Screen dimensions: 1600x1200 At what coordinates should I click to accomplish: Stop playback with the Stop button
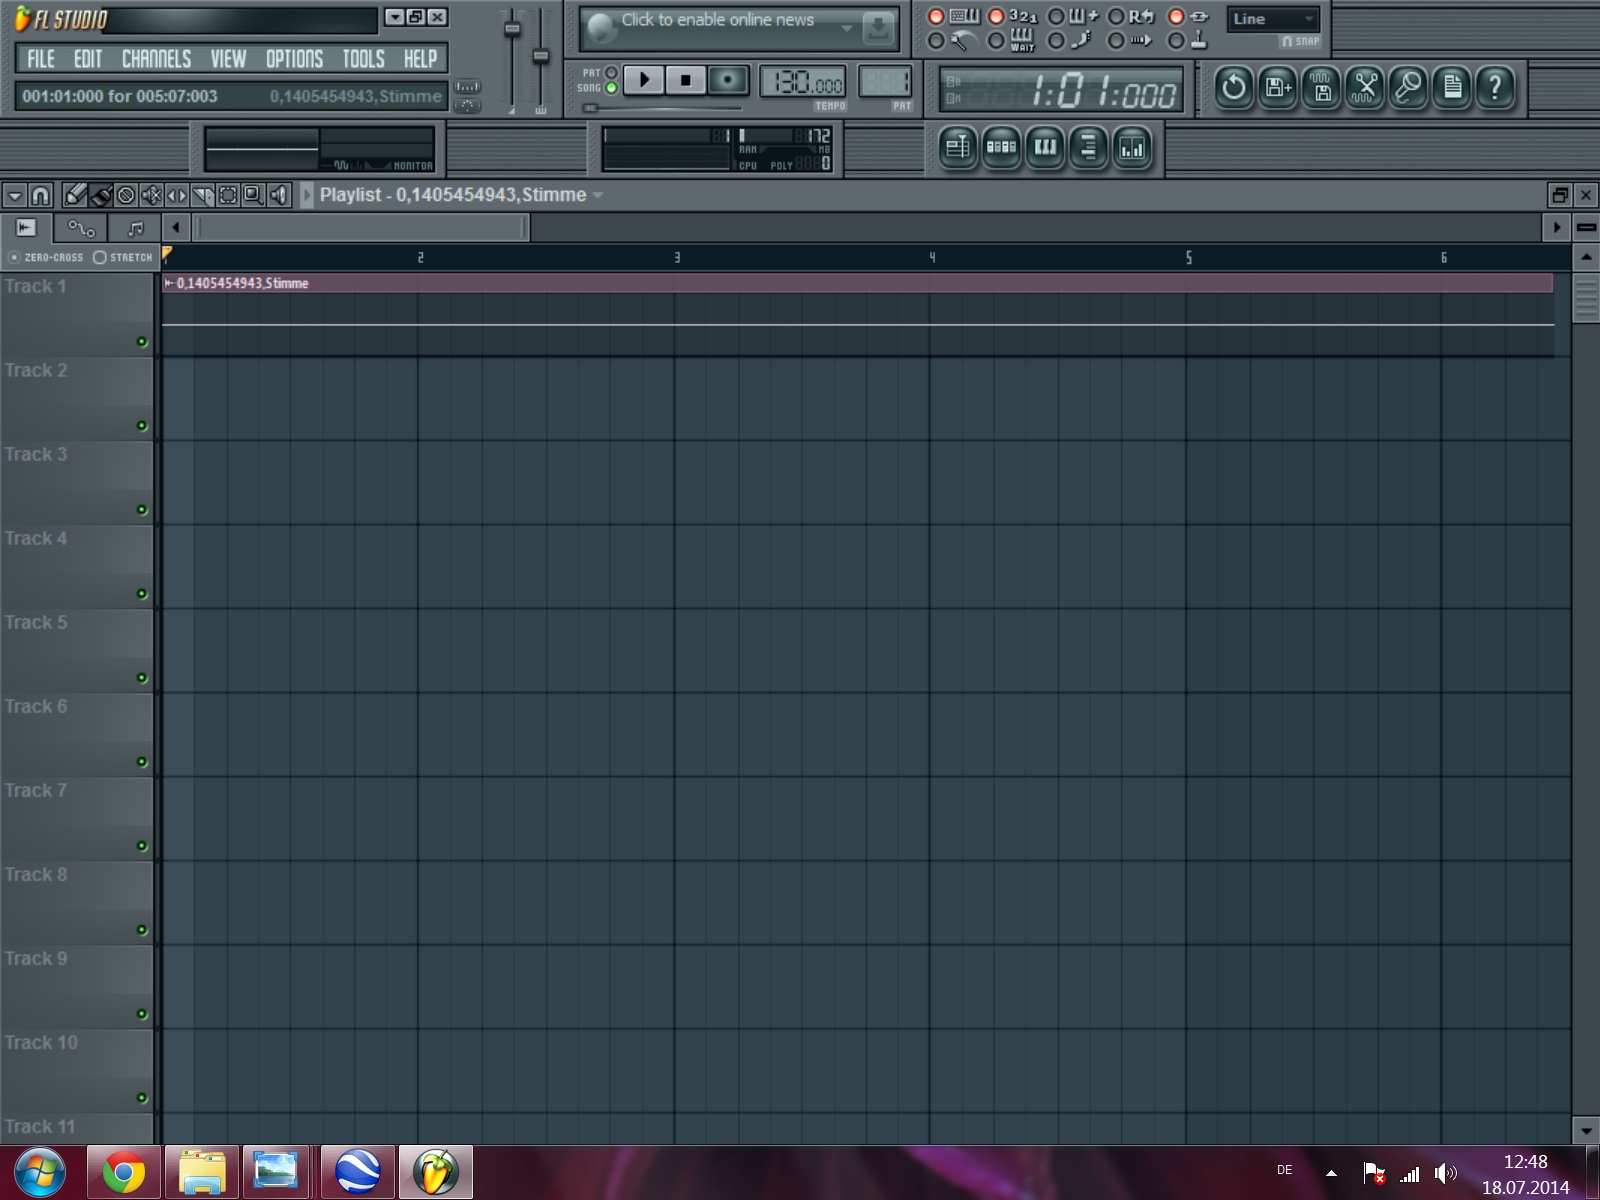[x=686, y=80]
